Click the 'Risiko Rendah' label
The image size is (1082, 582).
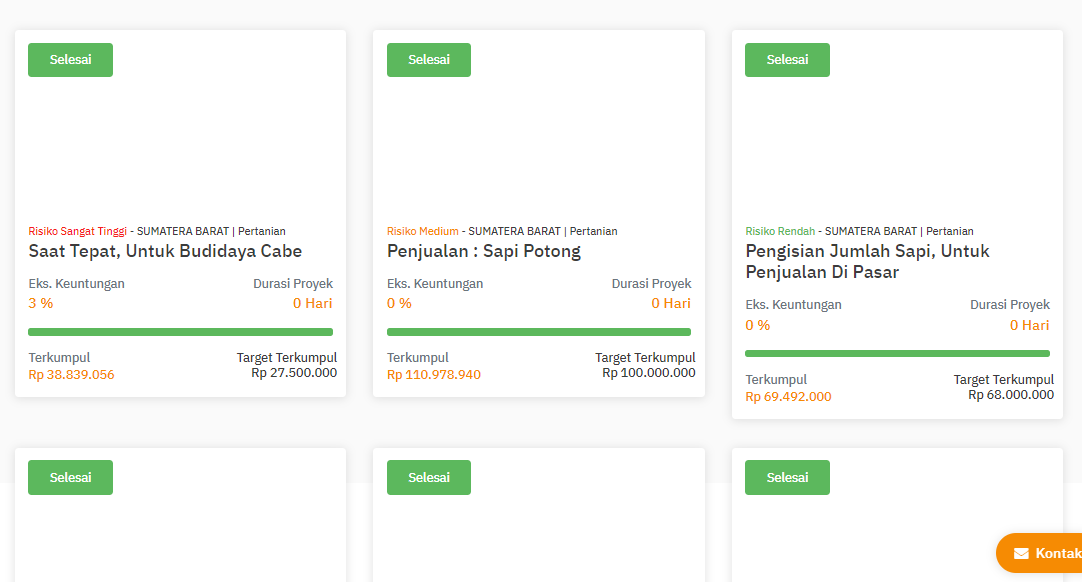click(780, 231)
